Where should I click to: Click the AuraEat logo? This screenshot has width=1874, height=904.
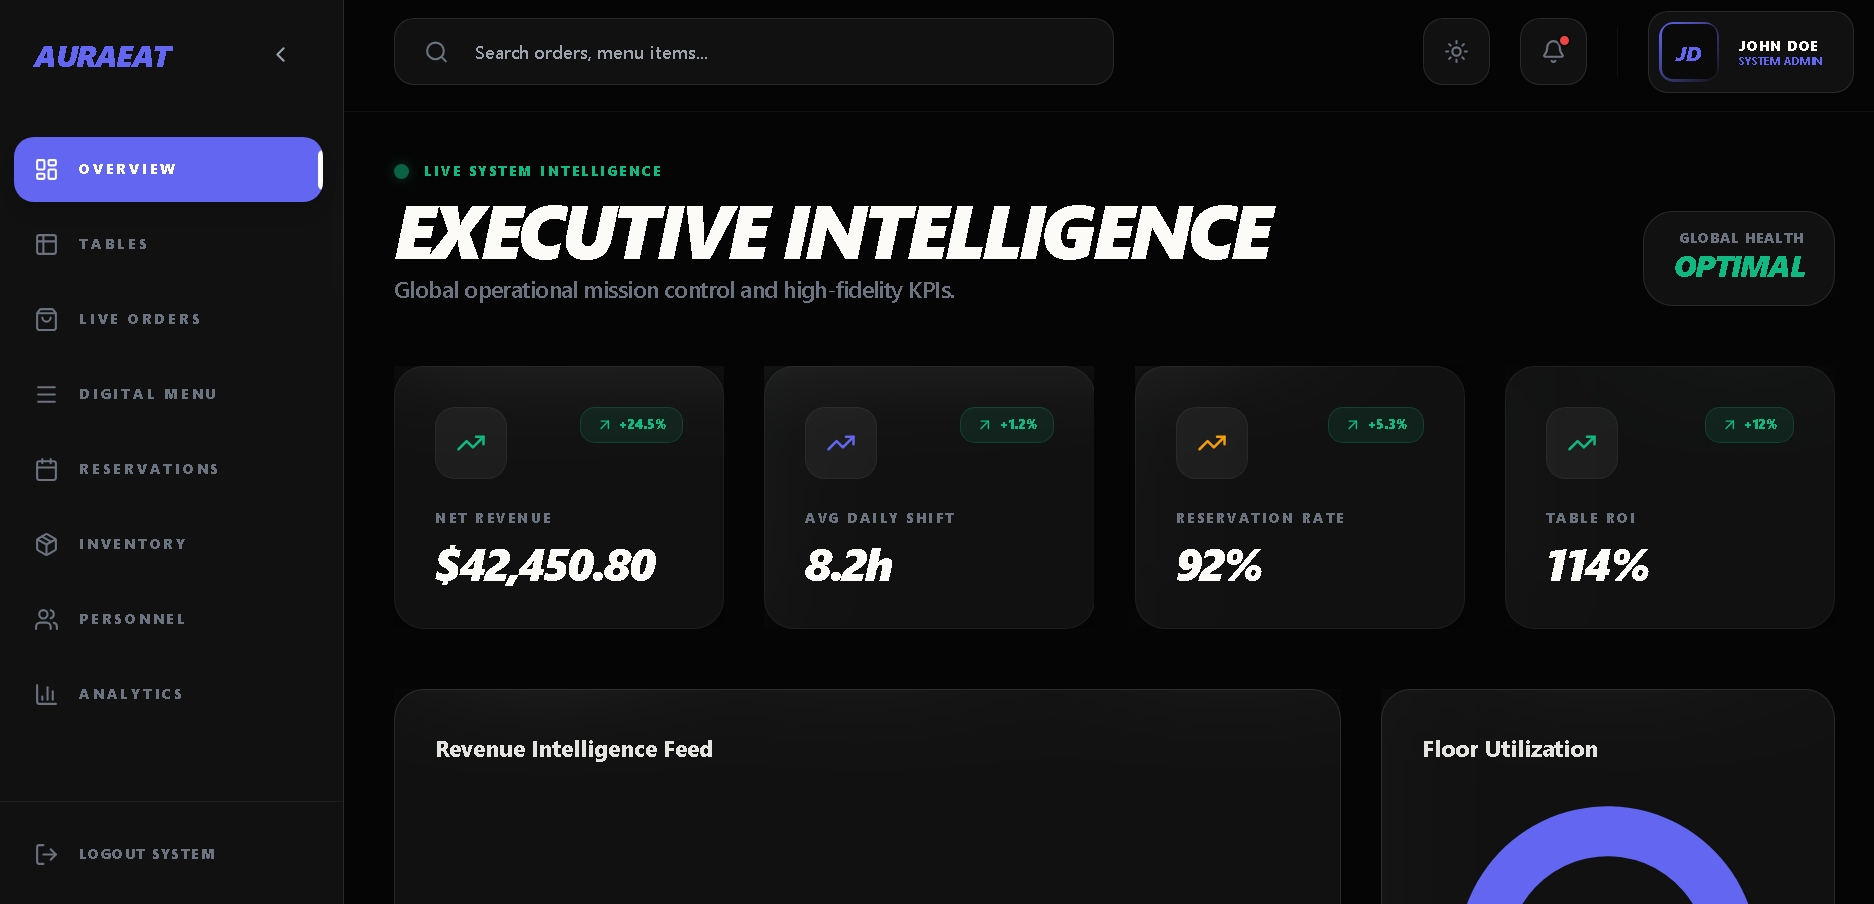(x=103, y=57)
